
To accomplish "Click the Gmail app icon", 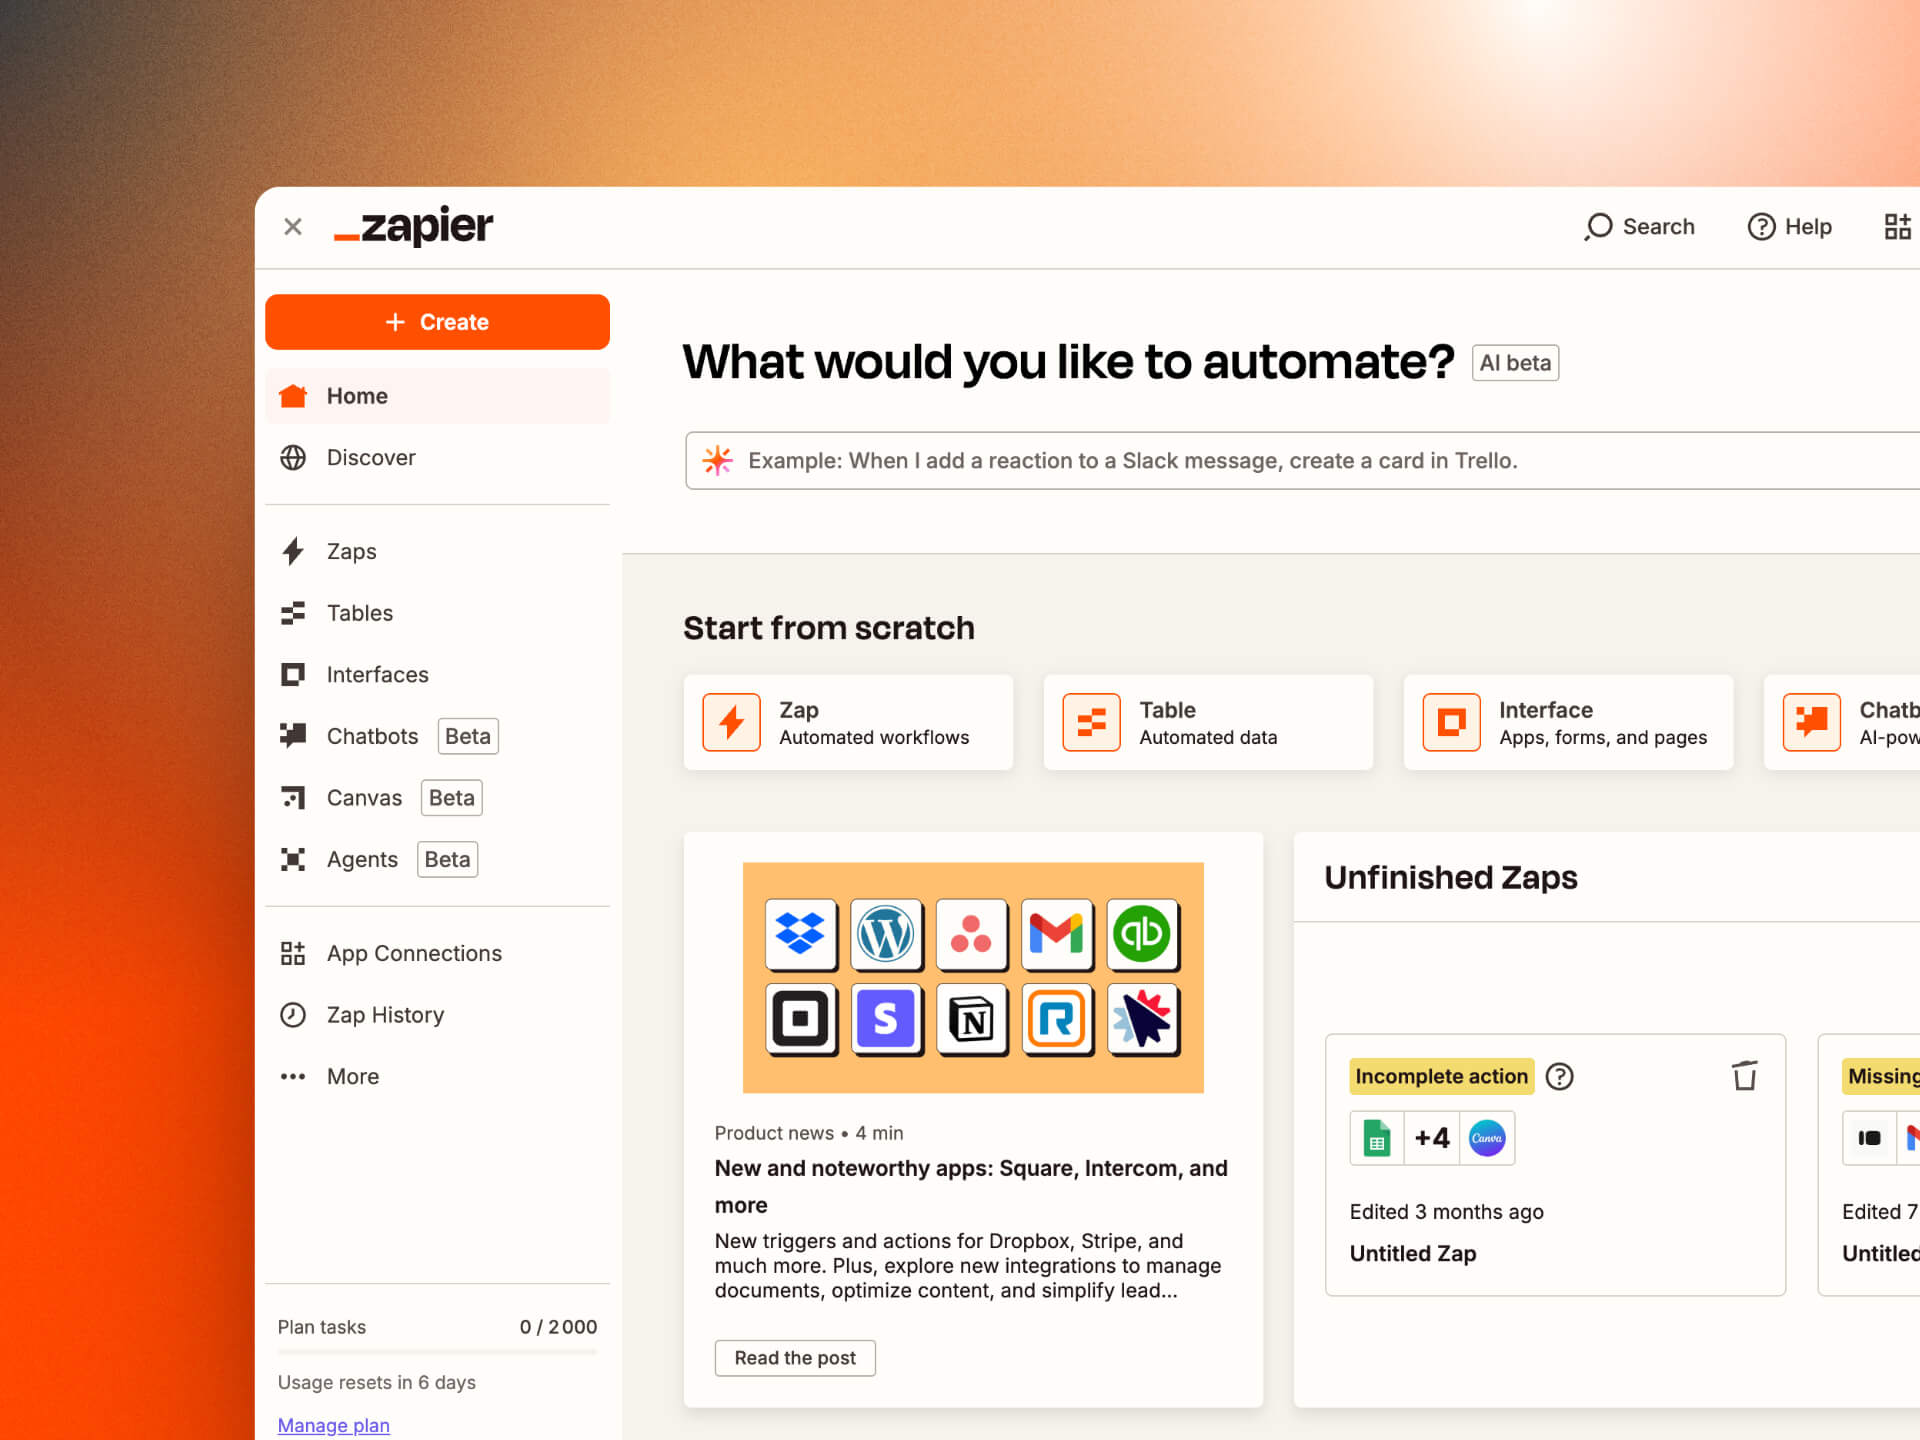I will point(1057,934).
